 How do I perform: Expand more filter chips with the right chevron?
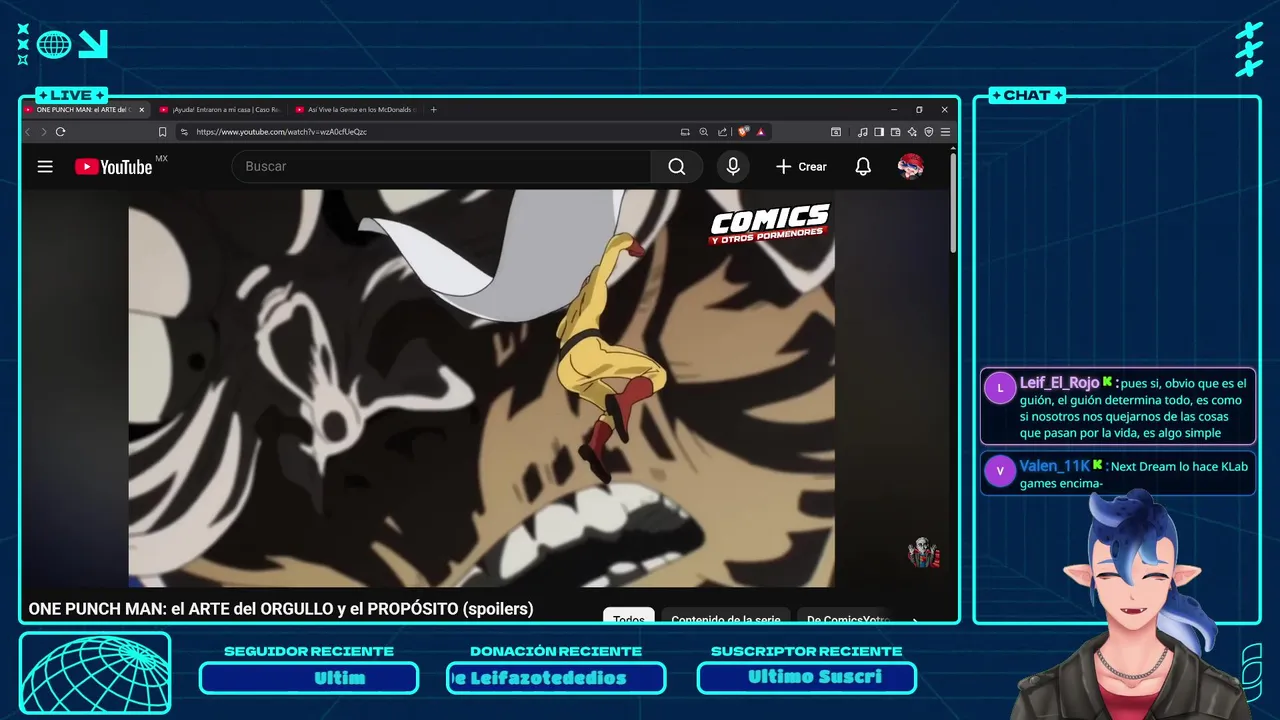click(915, 618)
